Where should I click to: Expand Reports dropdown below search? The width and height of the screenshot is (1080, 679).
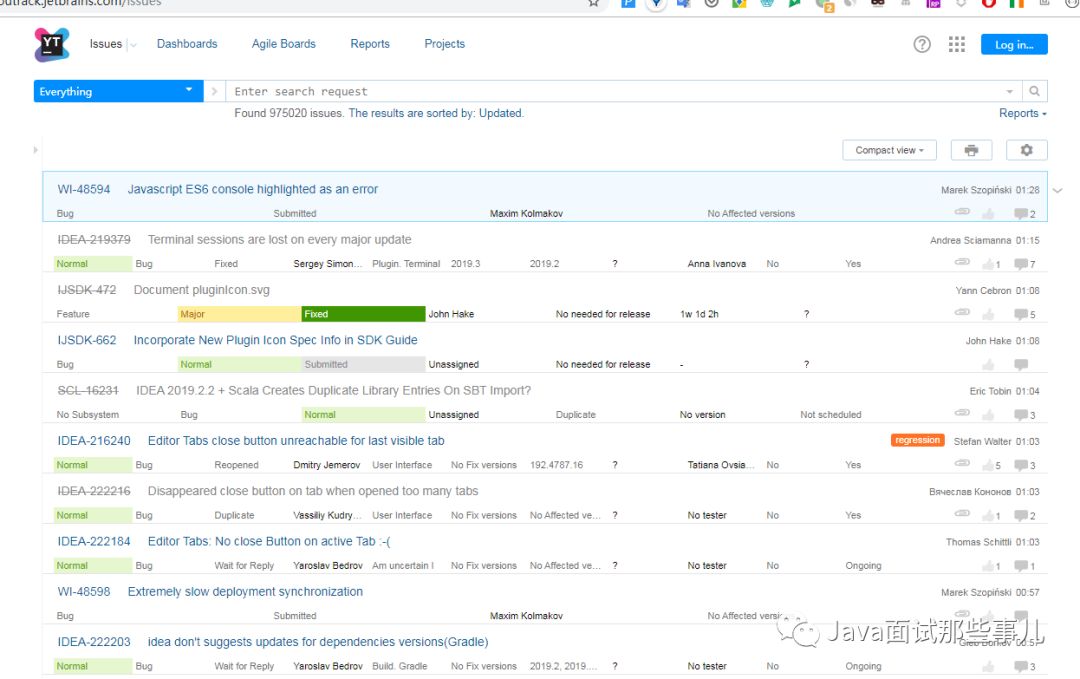point(1023,113)
